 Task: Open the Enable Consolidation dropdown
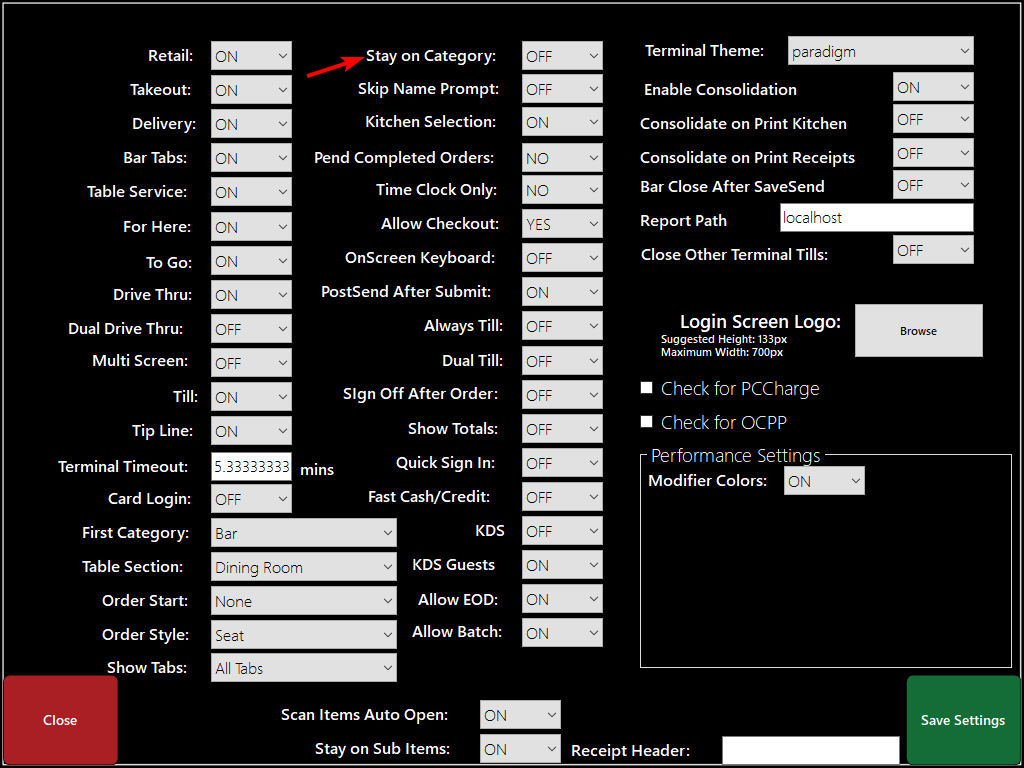pos(933,87)
